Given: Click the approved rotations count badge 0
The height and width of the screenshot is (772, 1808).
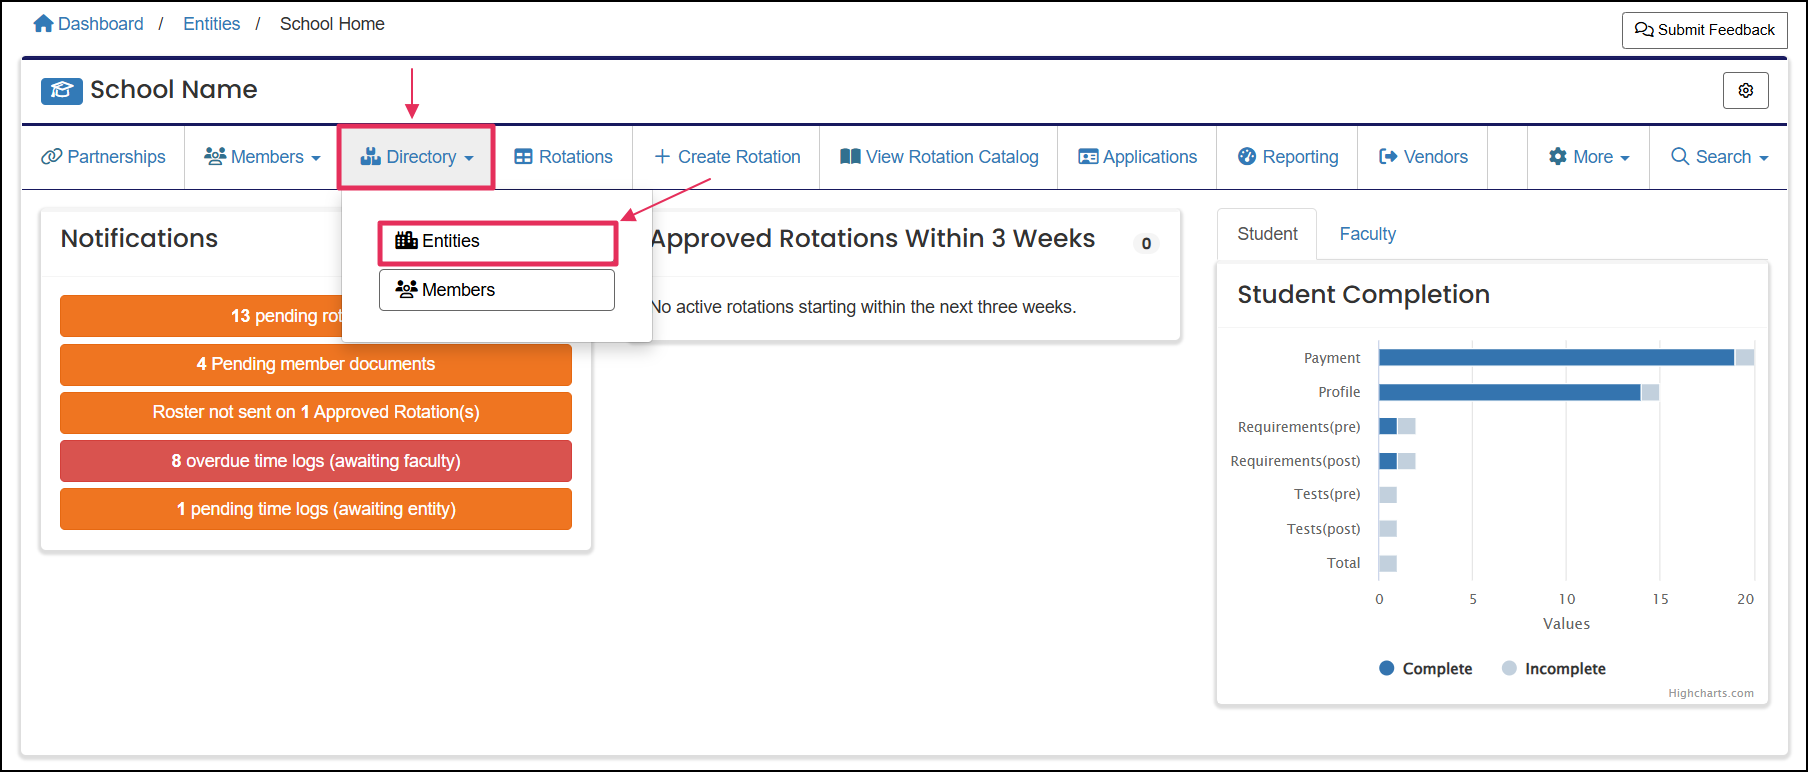Looking at the screenshot, I should (1146, 243).
